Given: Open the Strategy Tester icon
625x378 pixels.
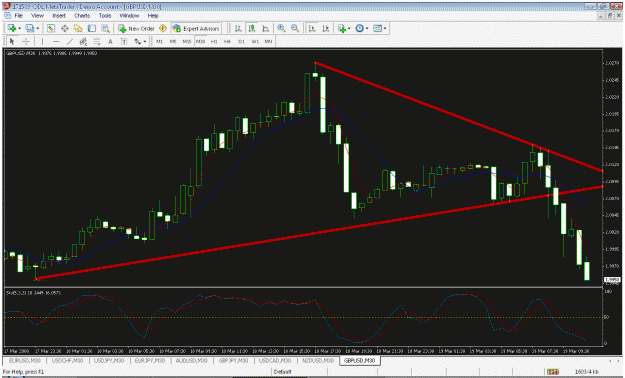Looking at the screenshot, I should point(105,28).
